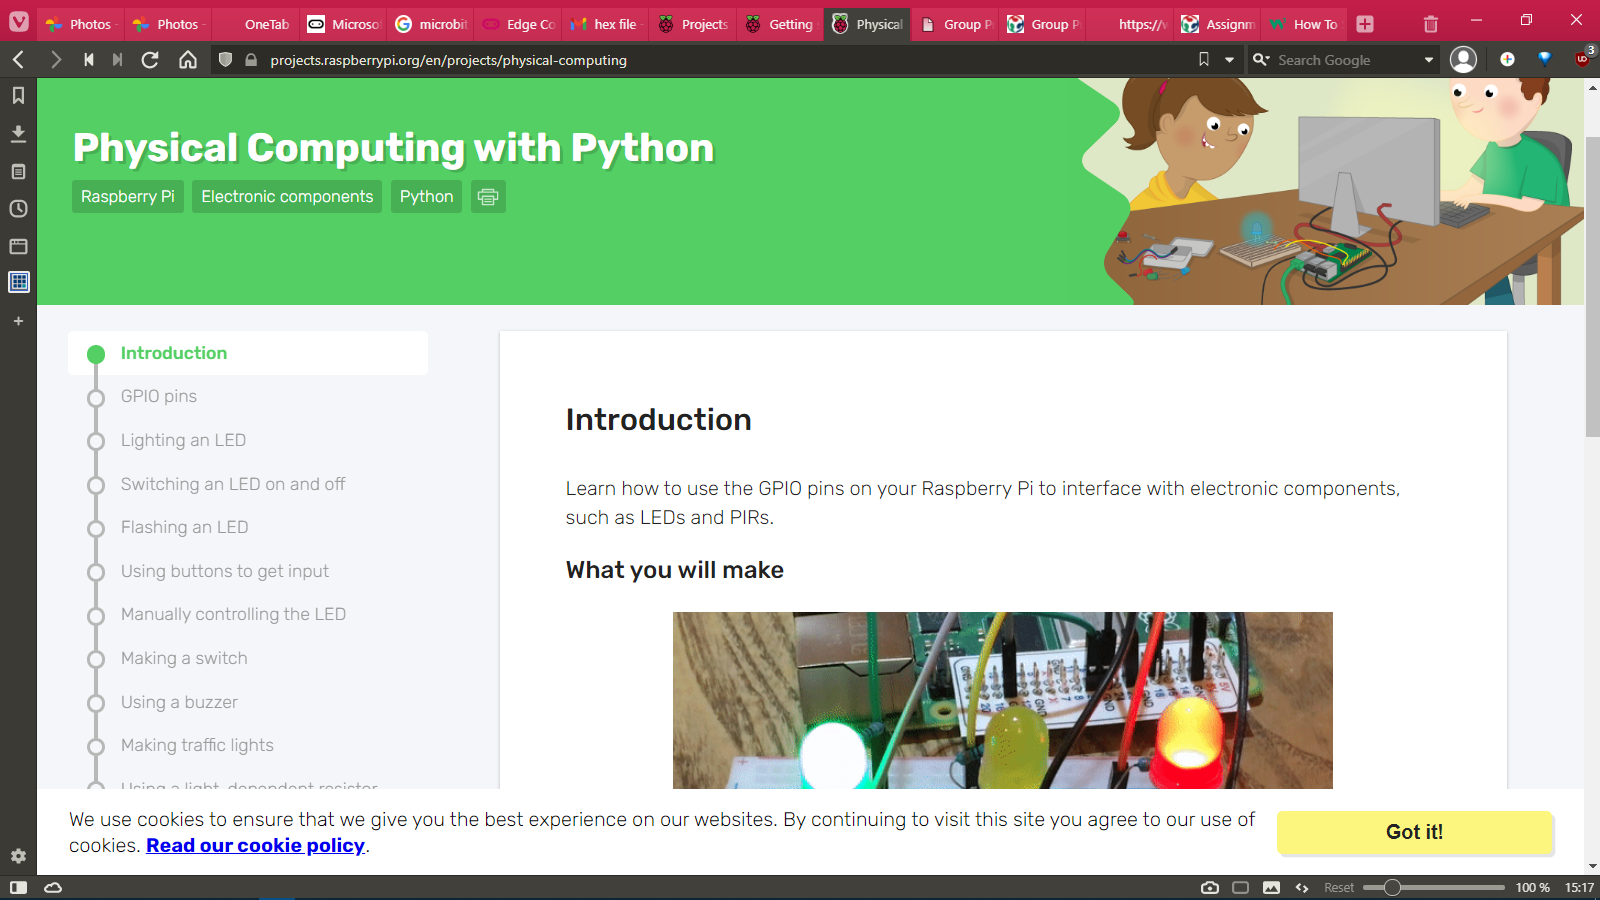Viewport: 1600px width, 900px height.
Task: Open the History panel in sidebar
Action: [x=18, y=209]
